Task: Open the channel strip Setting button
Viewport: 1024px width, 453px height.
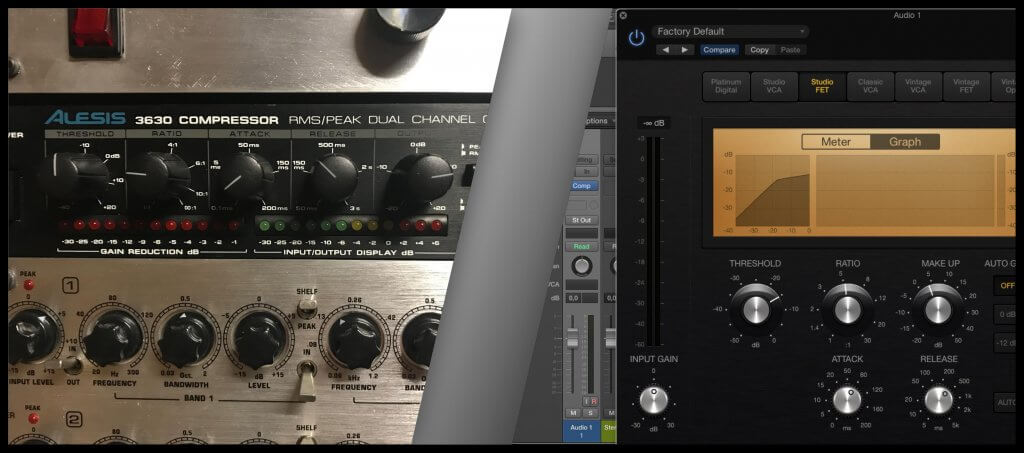Action: click(x=585, y=159)
